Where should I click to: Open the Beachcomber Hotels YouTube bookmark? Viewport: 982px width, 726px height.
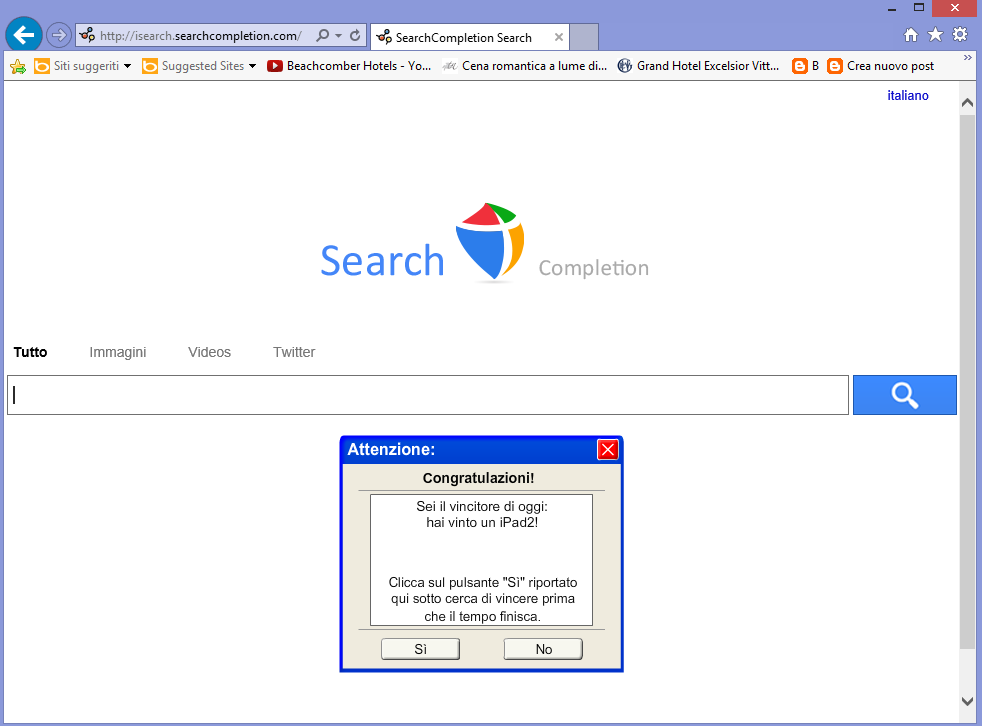[x=349, y=66]
